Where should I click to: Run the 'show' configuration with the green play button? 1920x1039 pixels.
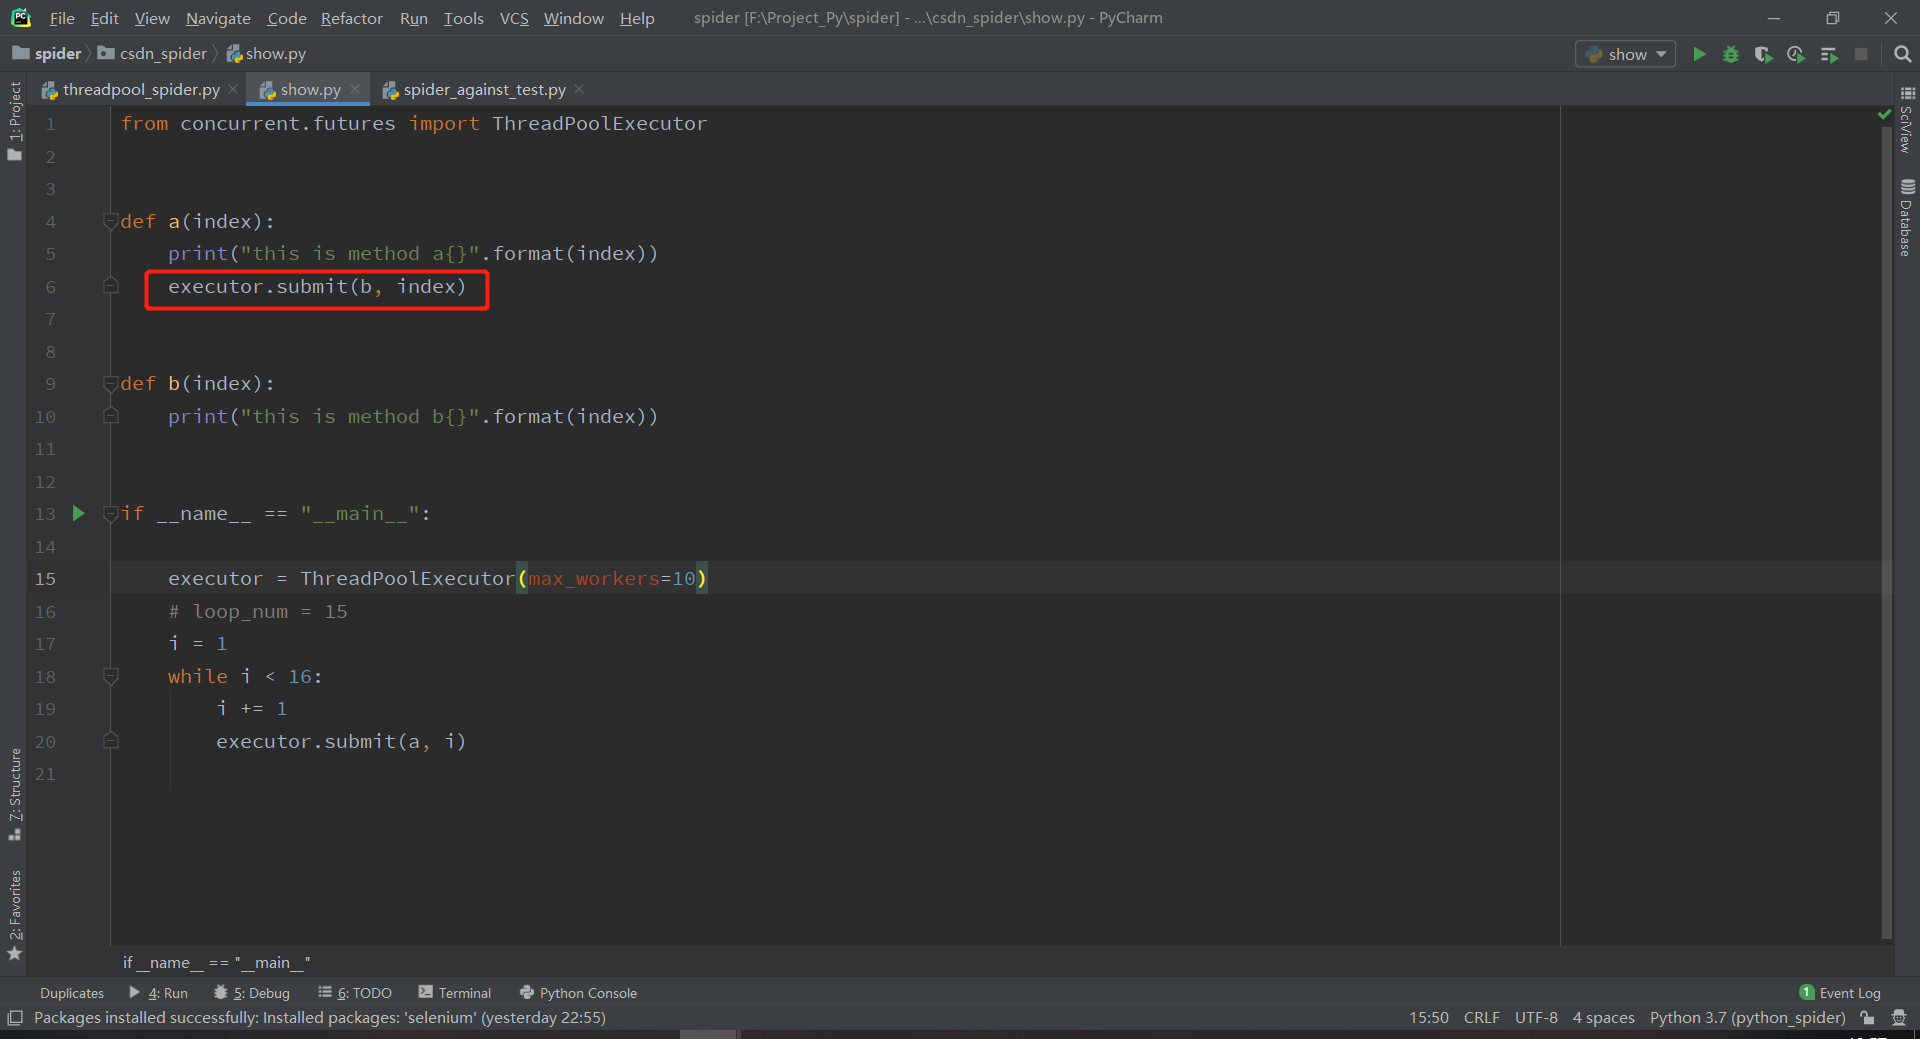tap(1699, 54)
